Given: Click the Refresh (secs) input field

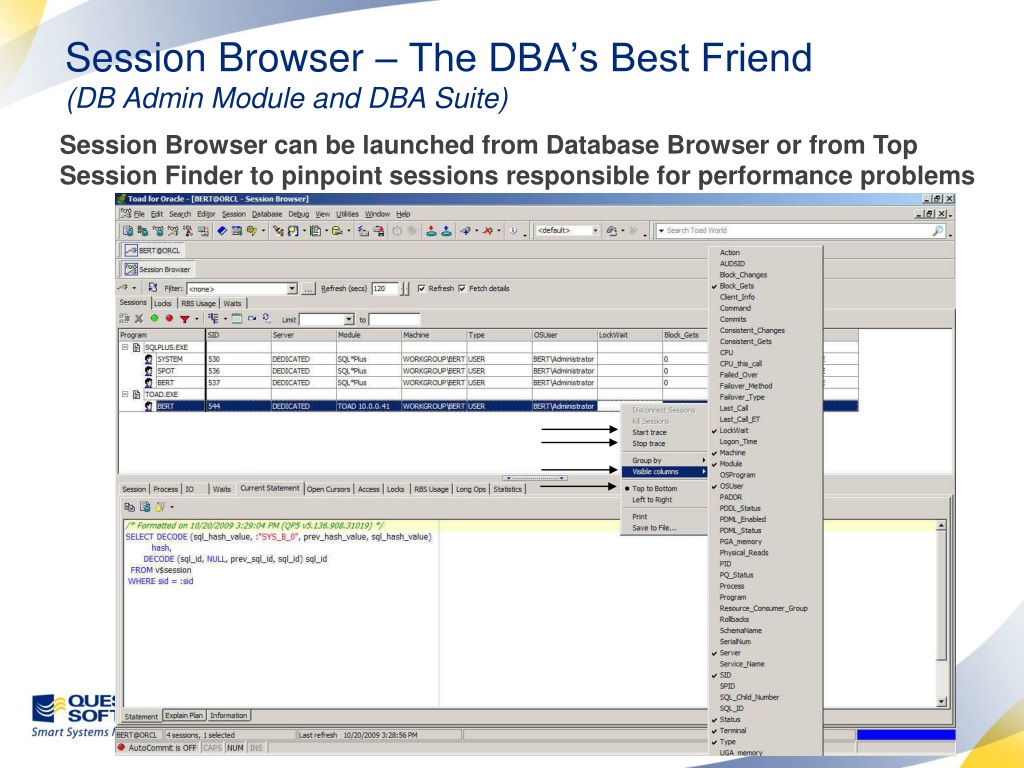Looking at the screenshot, I should (x=385, y=289).
